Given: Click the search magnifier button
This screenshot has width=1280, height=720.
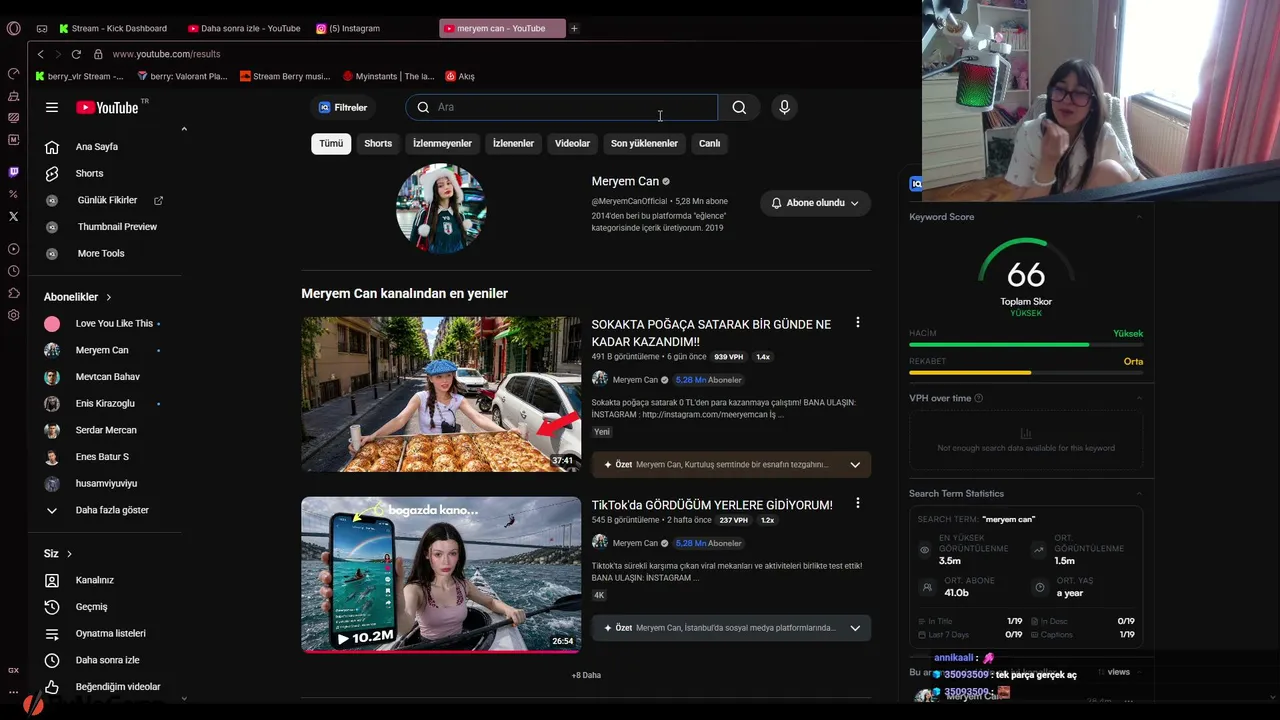Looking at the screenshot, I should [739, 107].
